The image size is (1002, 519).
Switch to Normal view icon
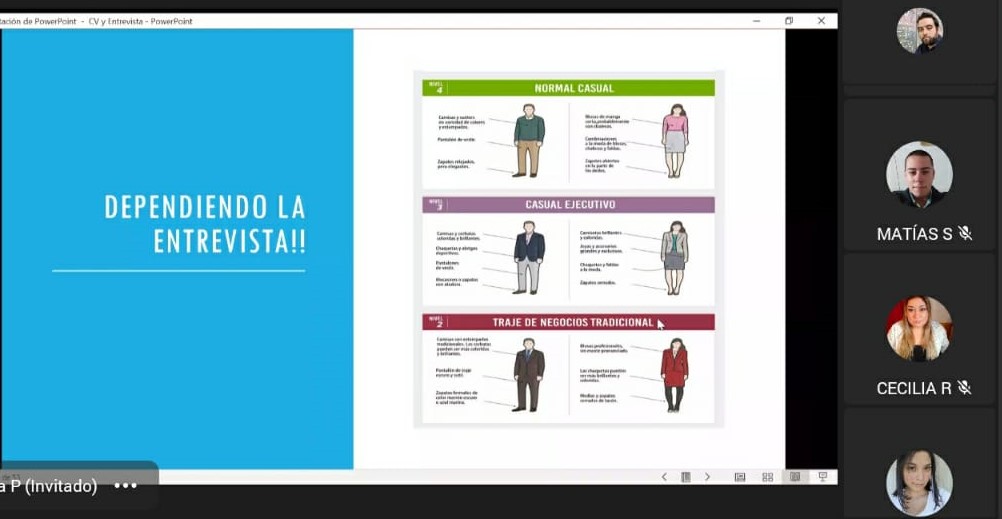point(740,477)
